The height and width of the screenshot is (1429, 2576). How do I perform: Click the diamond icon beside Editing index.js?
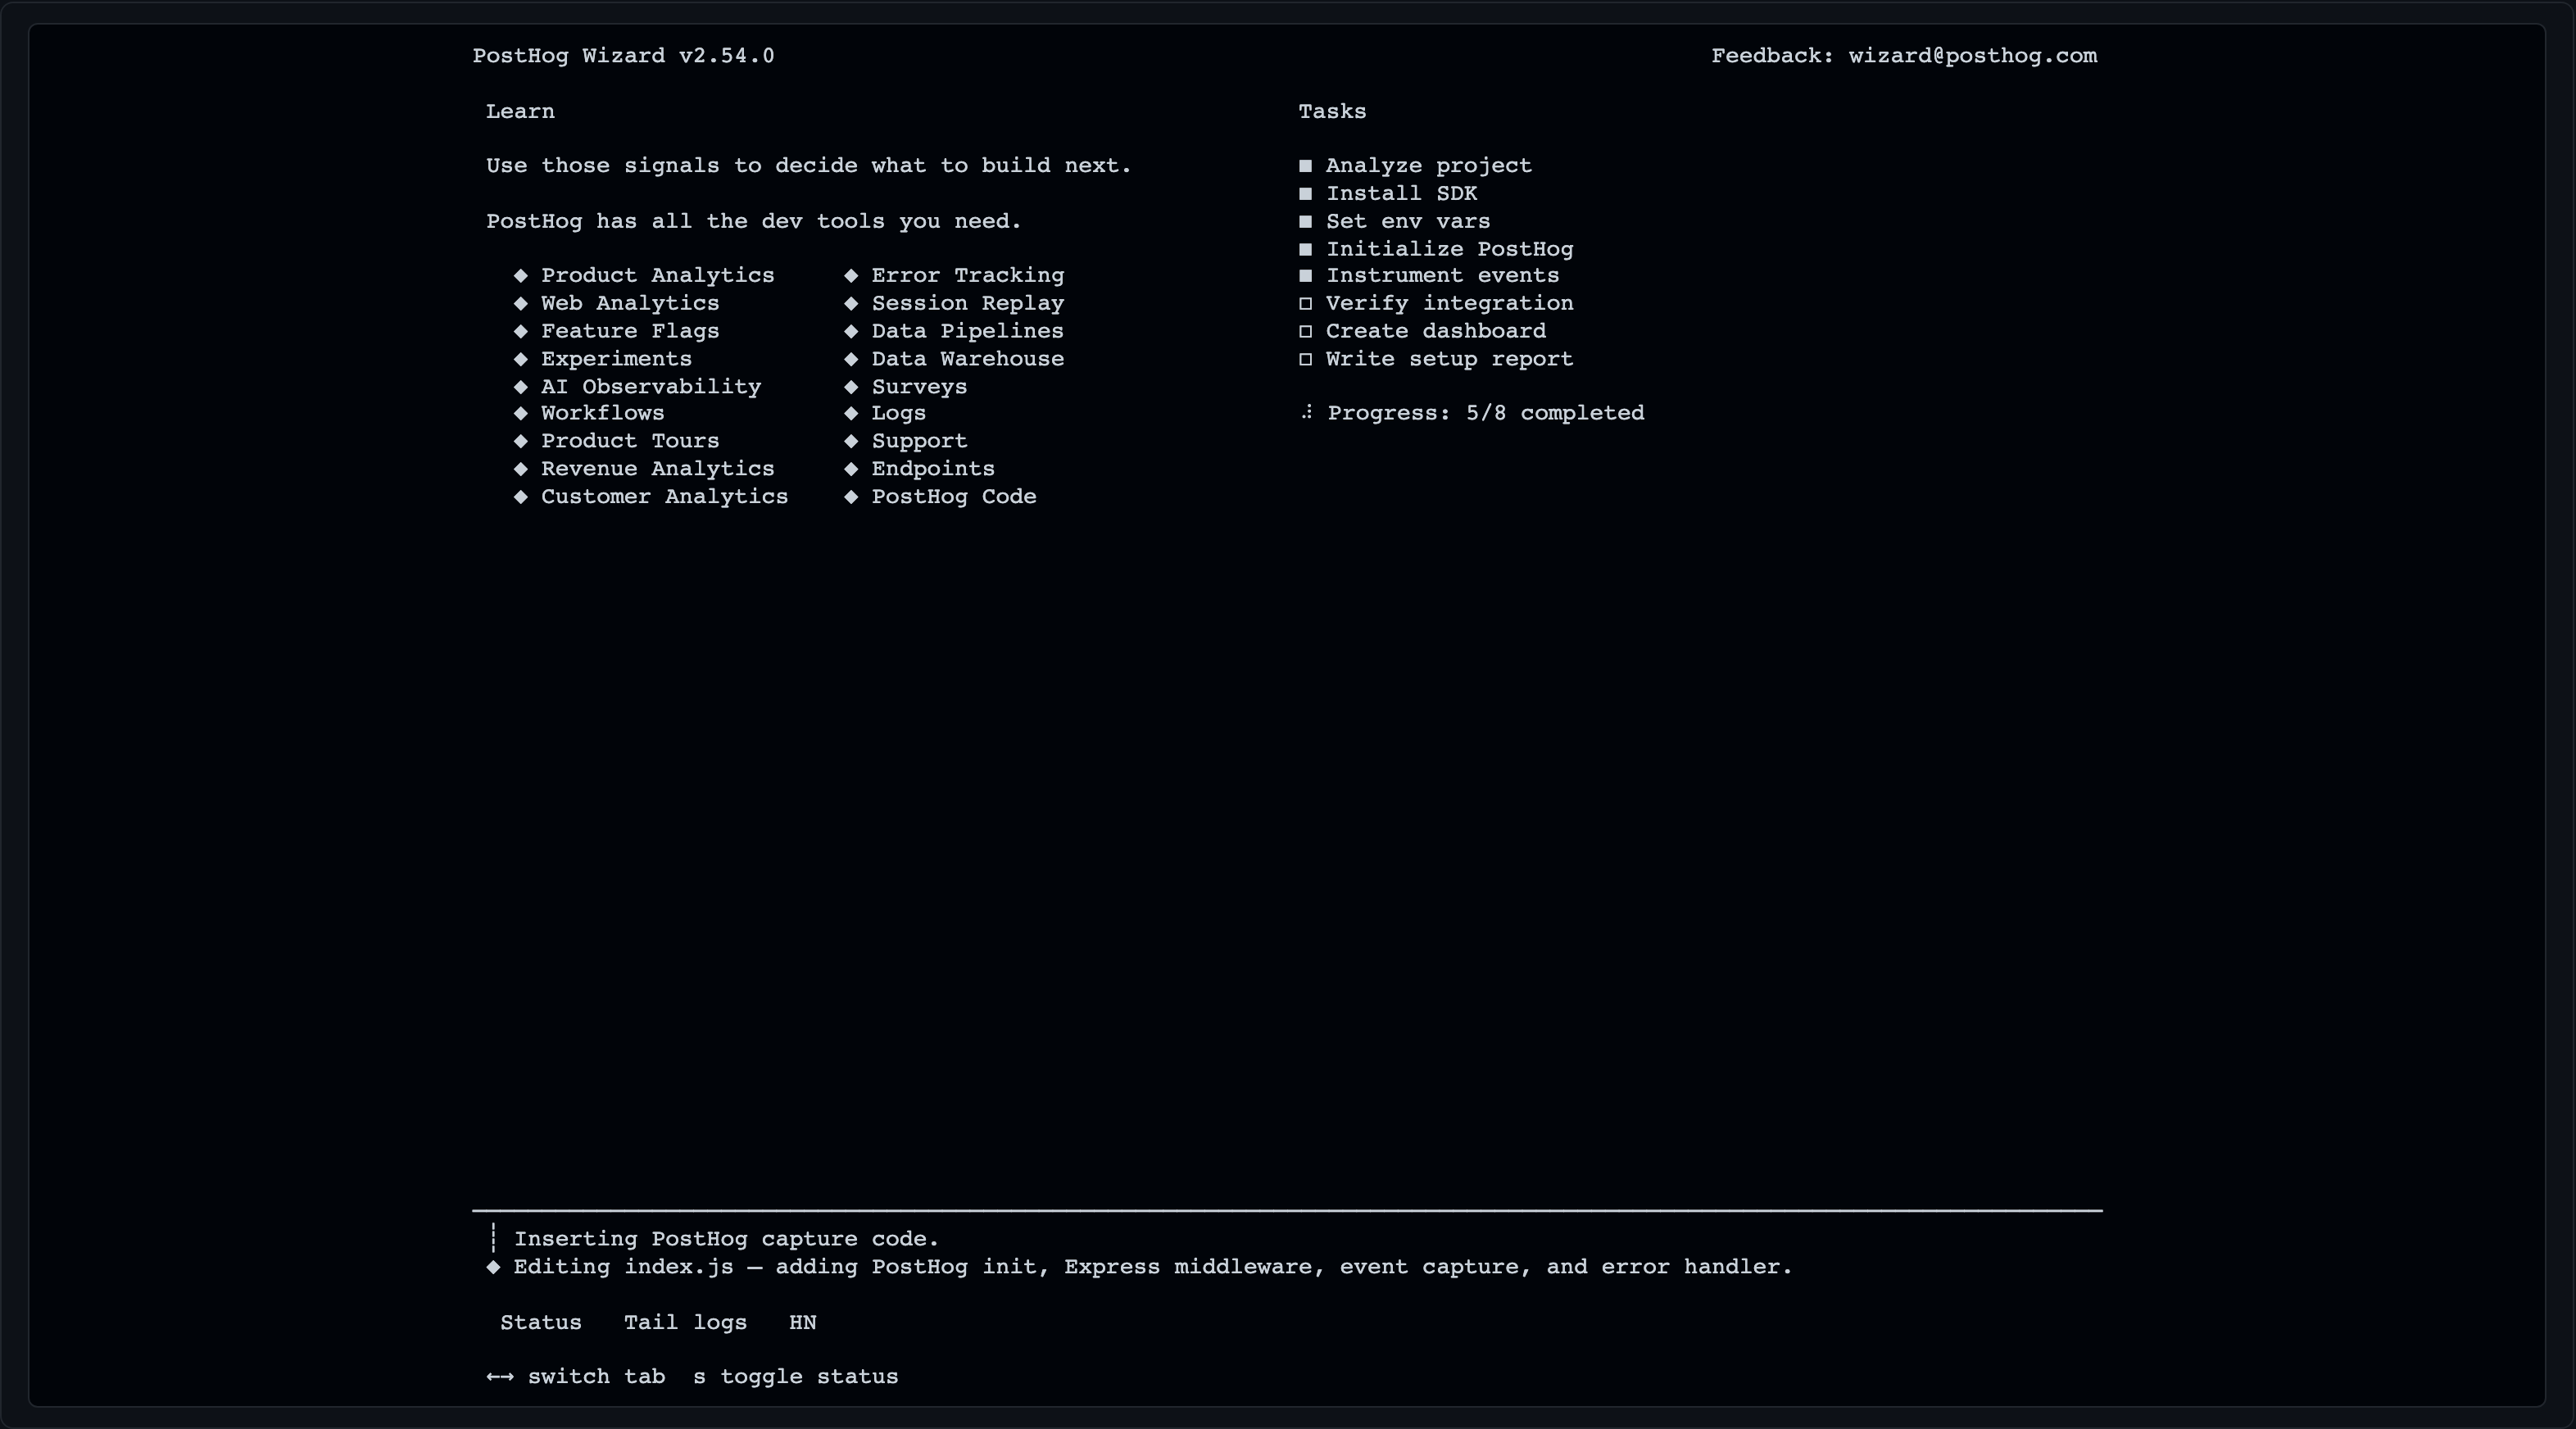pyautogui.click(x=493, y=1267)
